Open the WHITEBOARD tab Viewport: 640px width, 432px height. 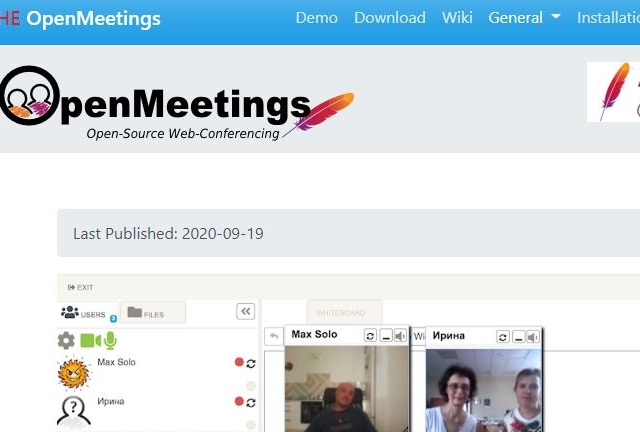point(344,313)
